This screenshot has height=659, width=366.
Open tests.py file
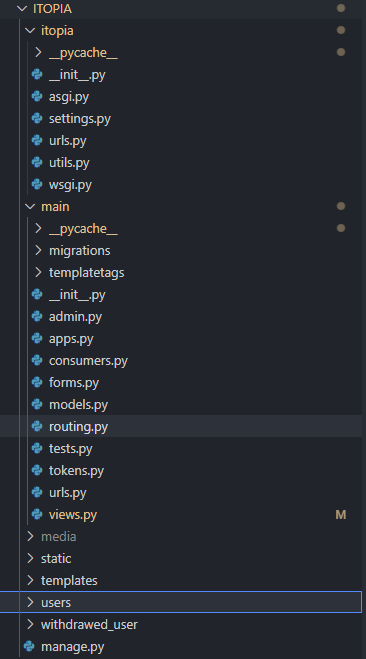(x=71, y=449)
